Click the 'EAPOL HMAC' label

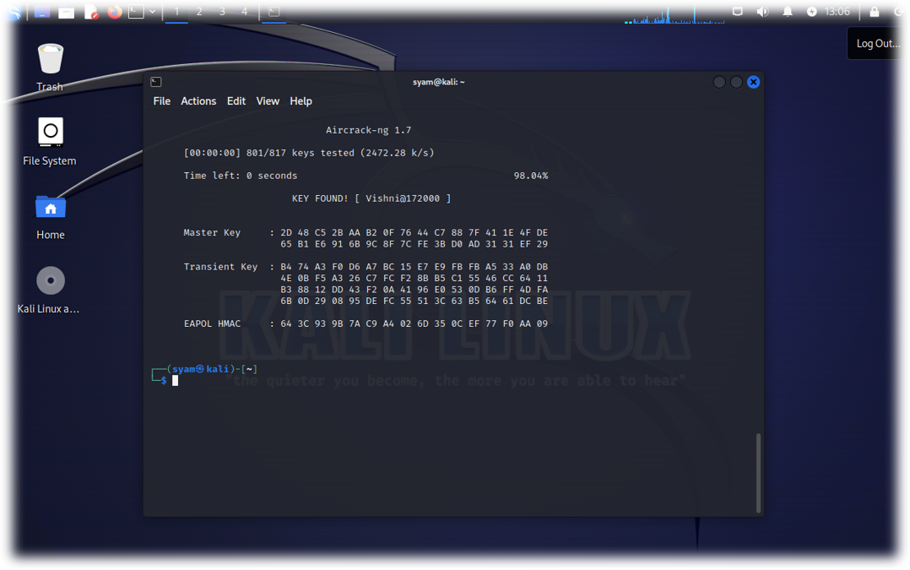(212, 323)
